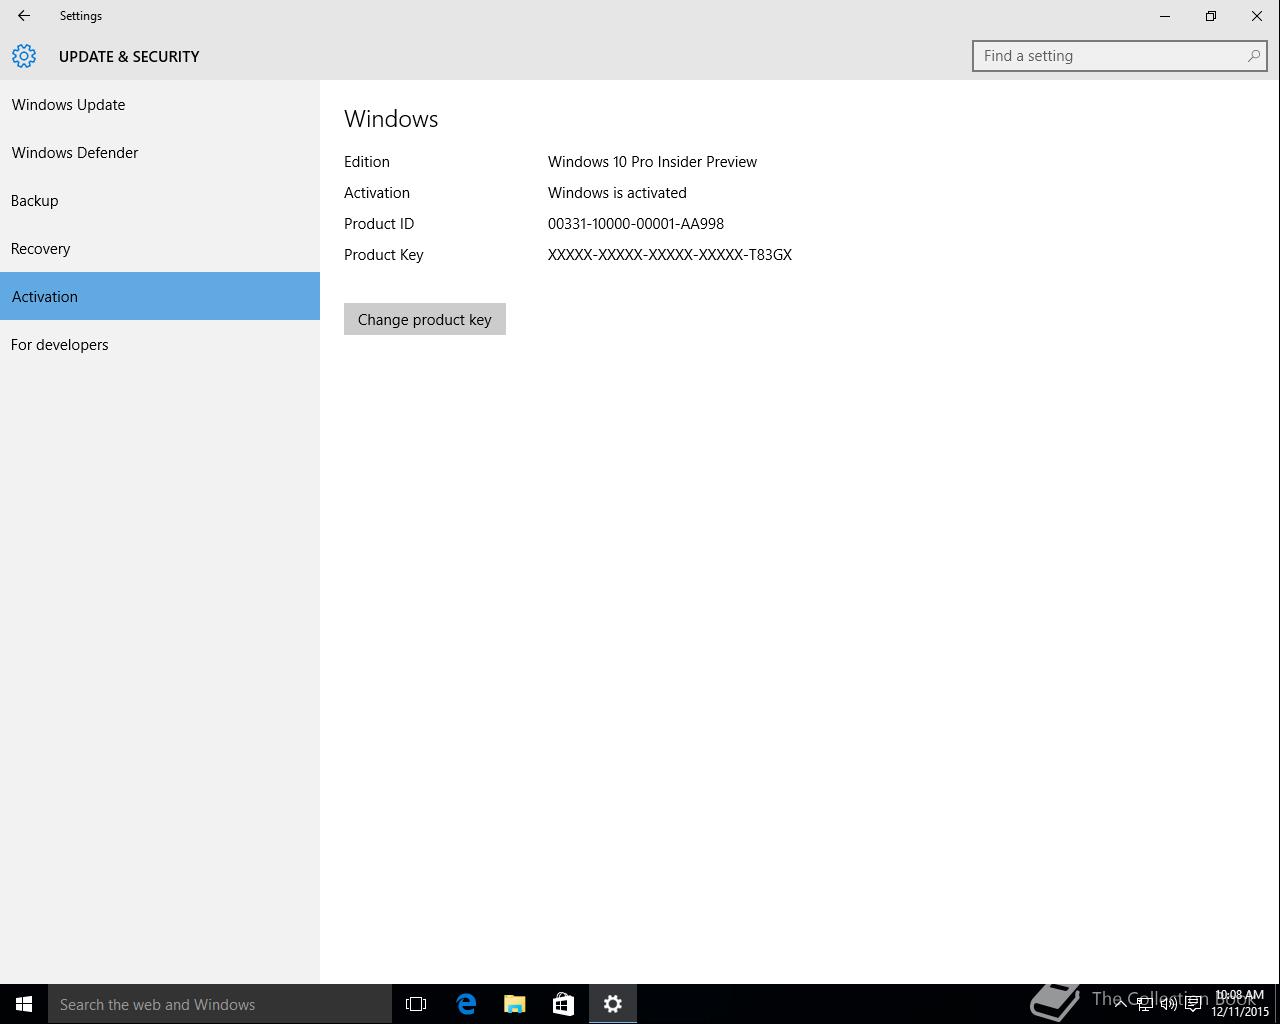Go to the Recovery section
This screenshot has height=1024, width=1280.
[x=160, y=248]
